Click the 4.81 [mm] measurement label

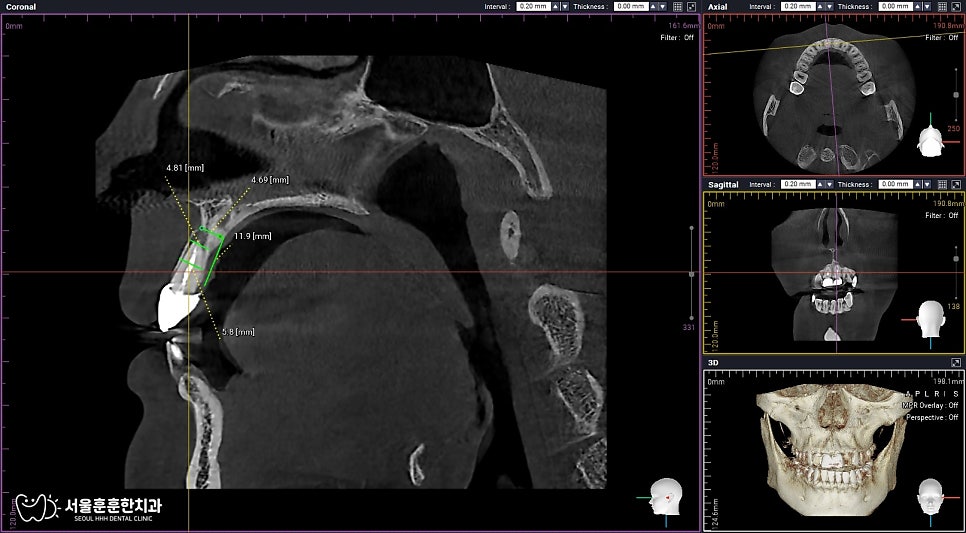pyautogui.click(x=185, y=168)
